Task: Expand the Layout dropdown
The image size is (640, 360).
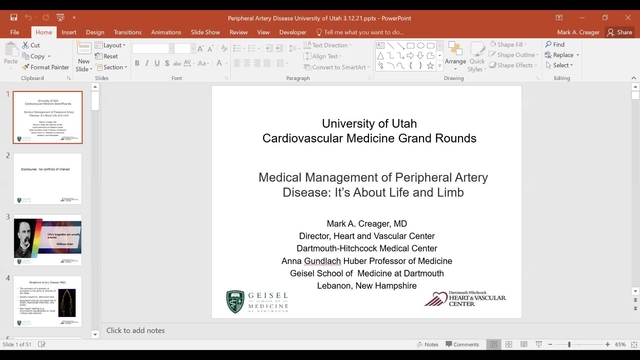Action: pyautogui.click(x=110, y=45)
